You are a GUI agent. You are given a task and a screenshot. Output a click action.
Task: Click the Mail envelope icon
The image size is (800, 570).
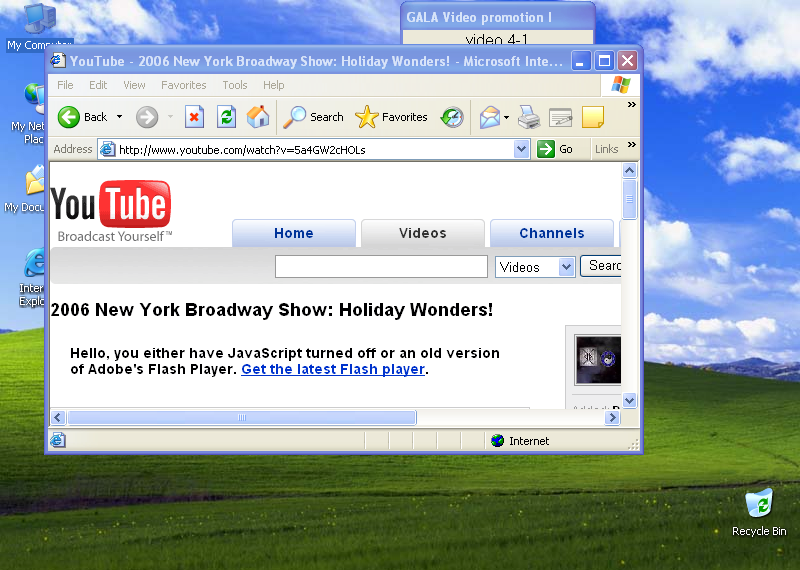pyautogui.click(x=489, y=117)
